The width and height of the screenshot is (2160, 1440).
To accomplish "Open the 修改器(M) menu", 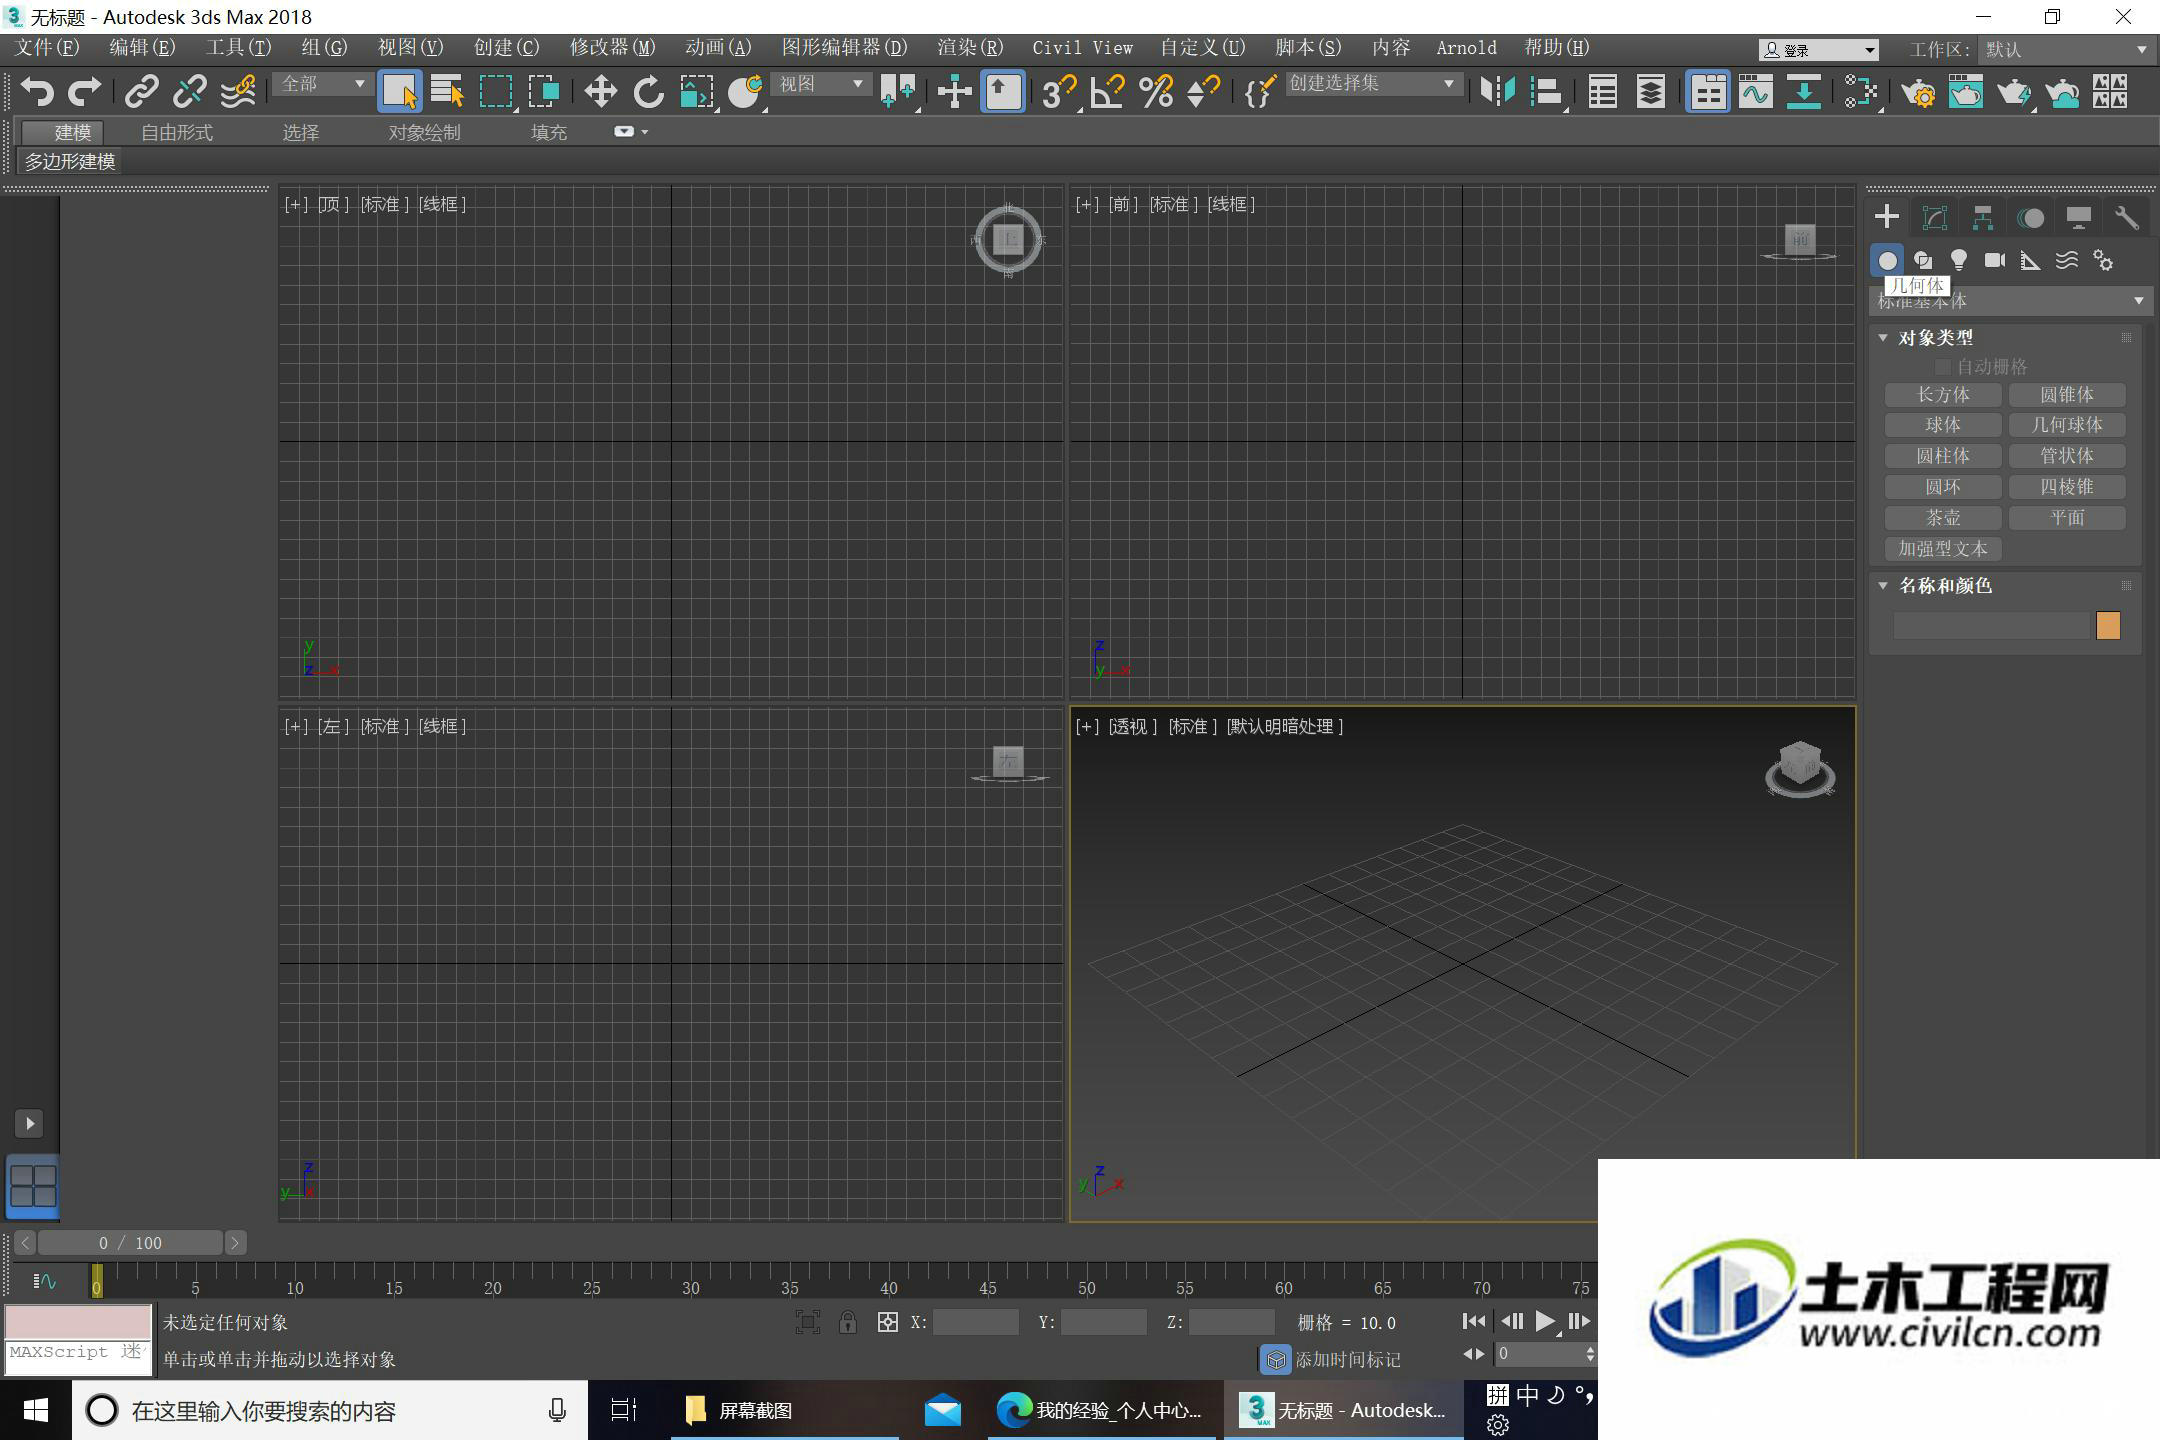I will pos(612,48).
